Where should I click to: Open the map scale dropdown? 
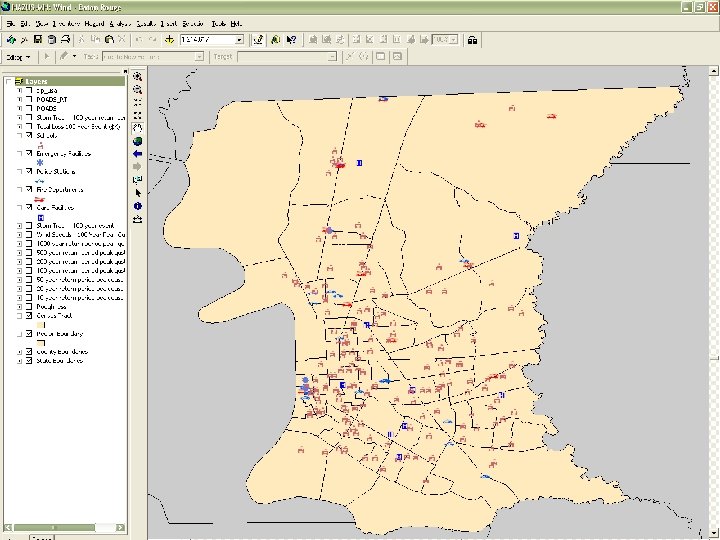tap(239, 40)
